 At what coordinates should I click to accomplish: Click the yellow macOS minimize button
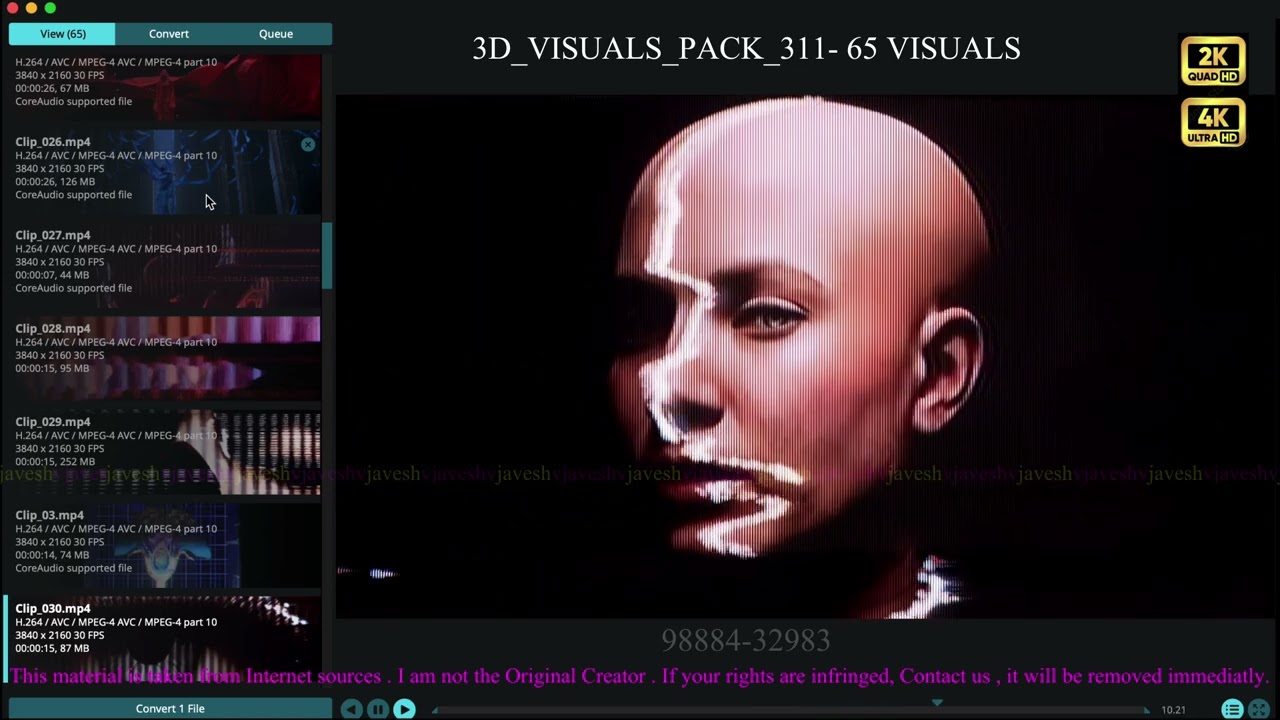click(31, 8)
